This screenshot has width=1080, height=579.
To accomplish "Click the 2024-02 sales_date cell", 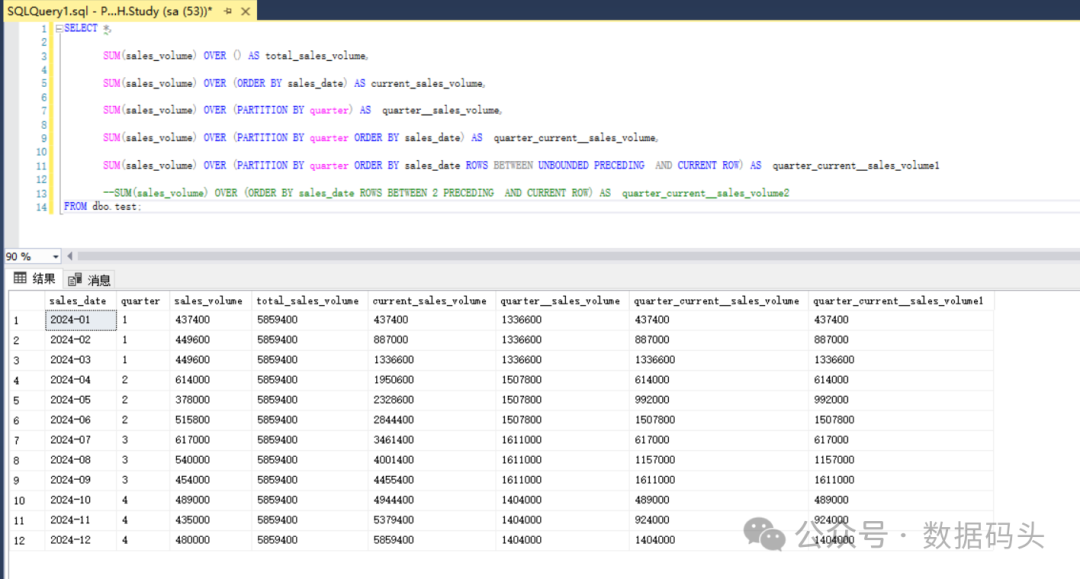I will pos(81,340).
